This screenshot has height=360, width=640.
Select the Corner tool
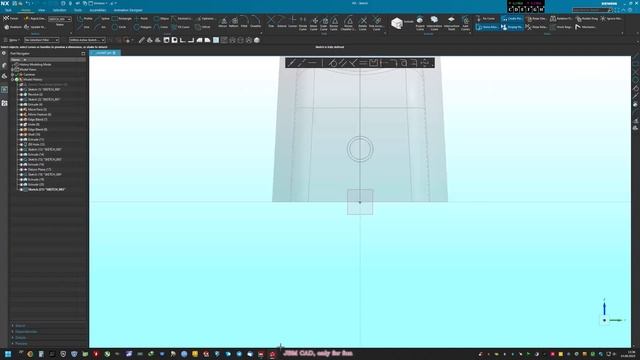pos(293,22)
